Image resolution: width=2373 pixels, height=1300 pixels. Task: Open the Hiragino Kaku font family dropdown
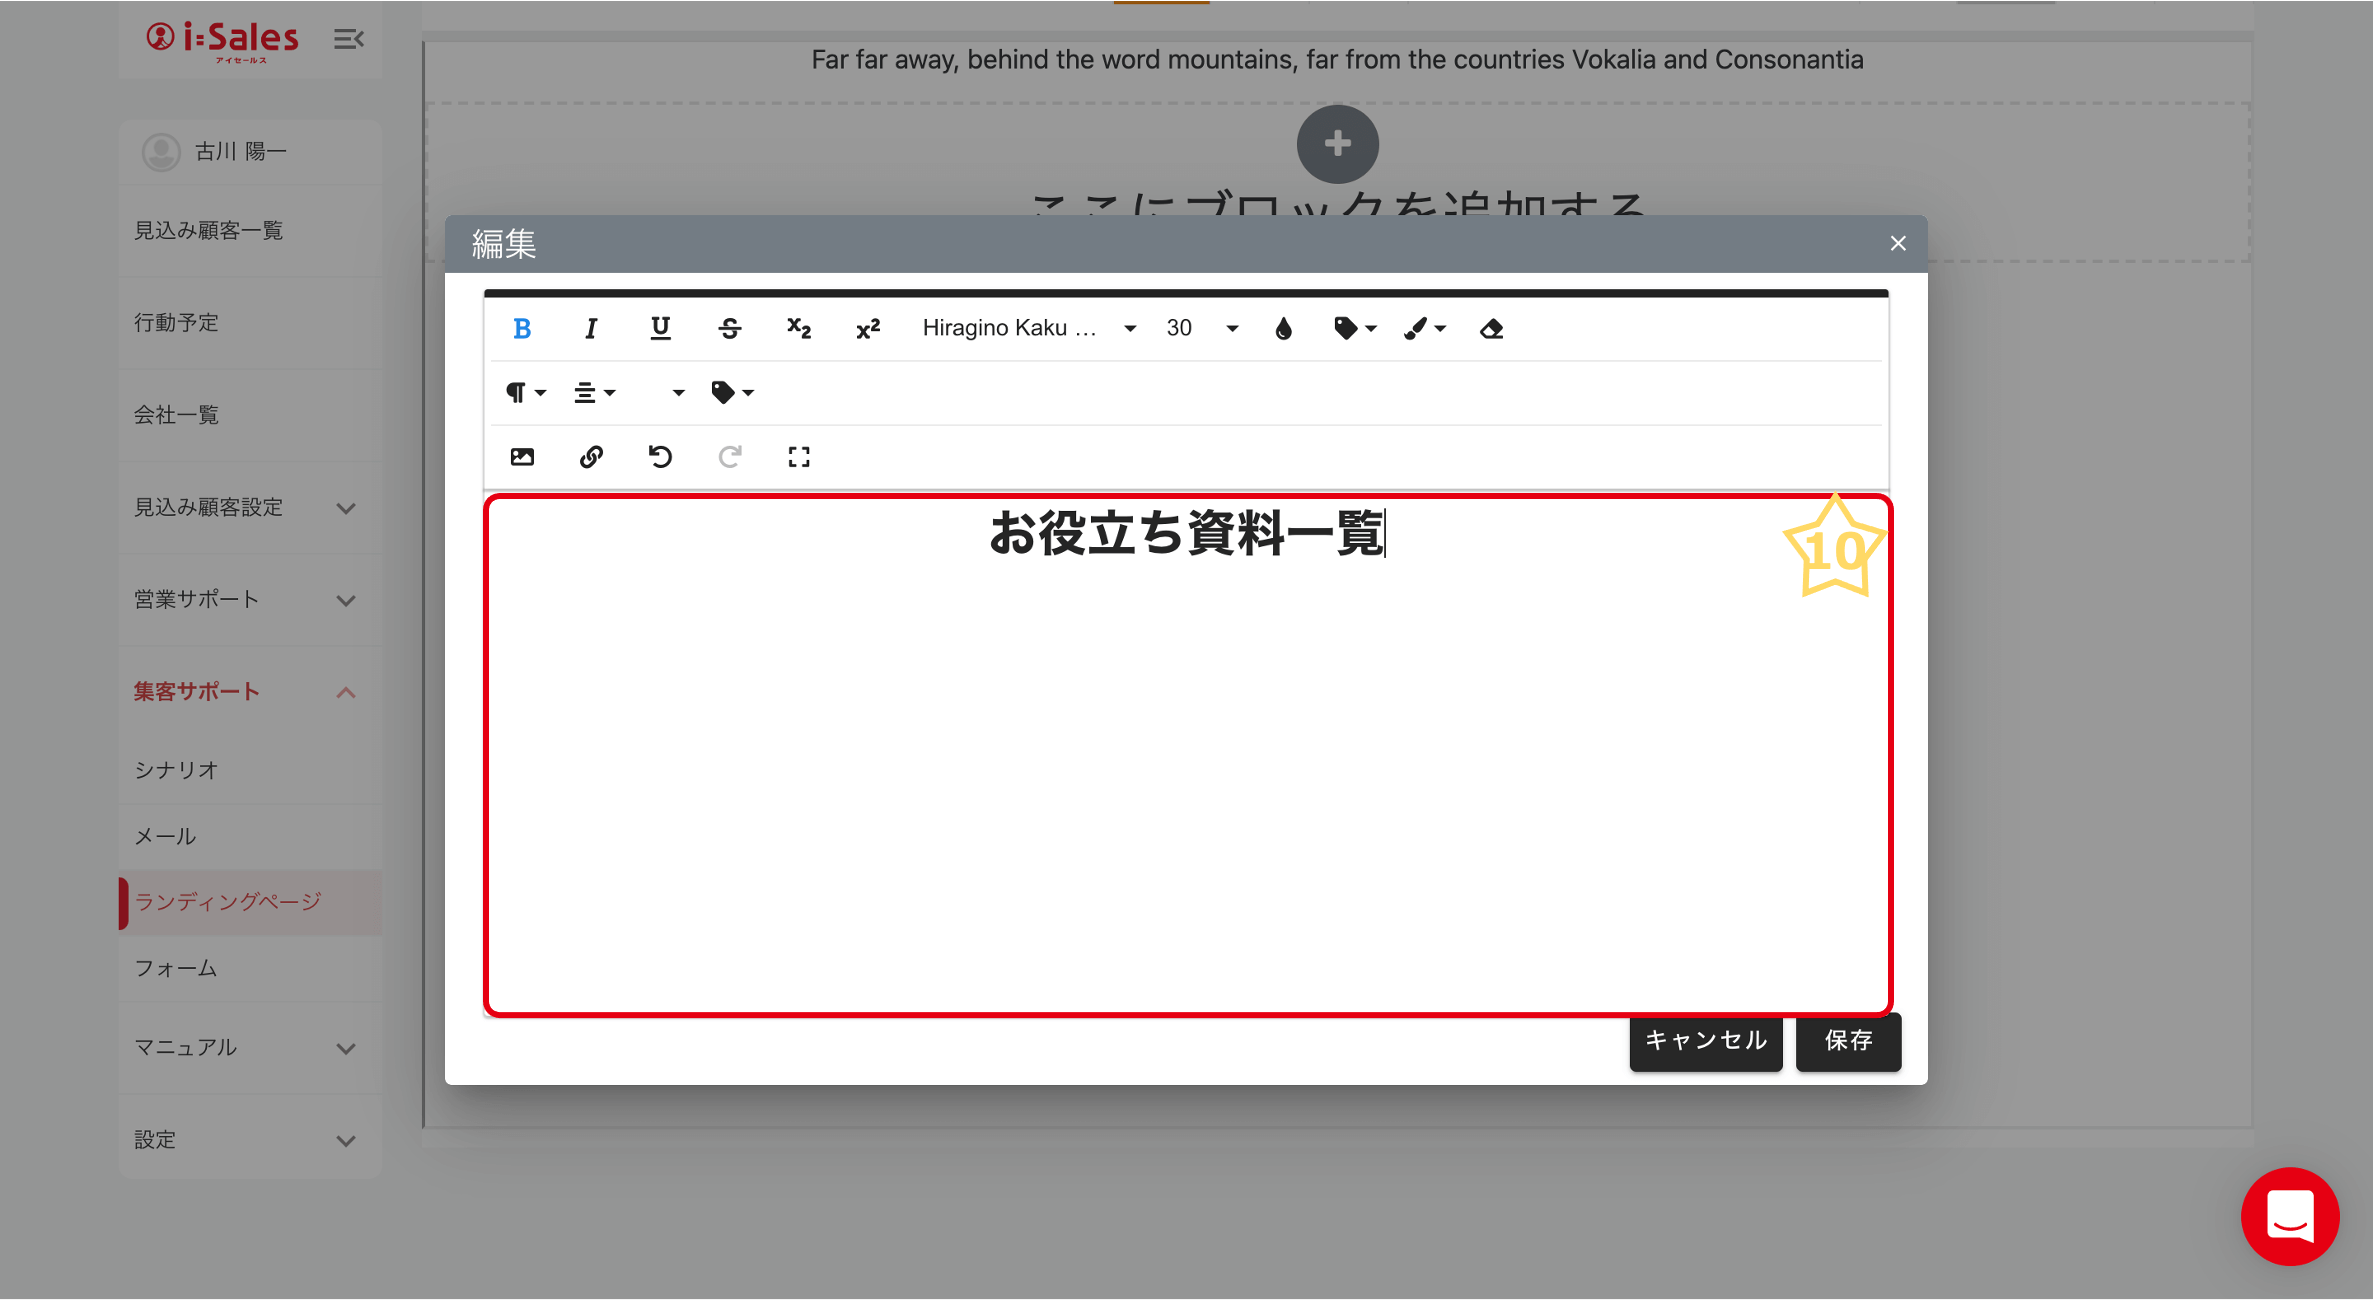pos(1028,328)
